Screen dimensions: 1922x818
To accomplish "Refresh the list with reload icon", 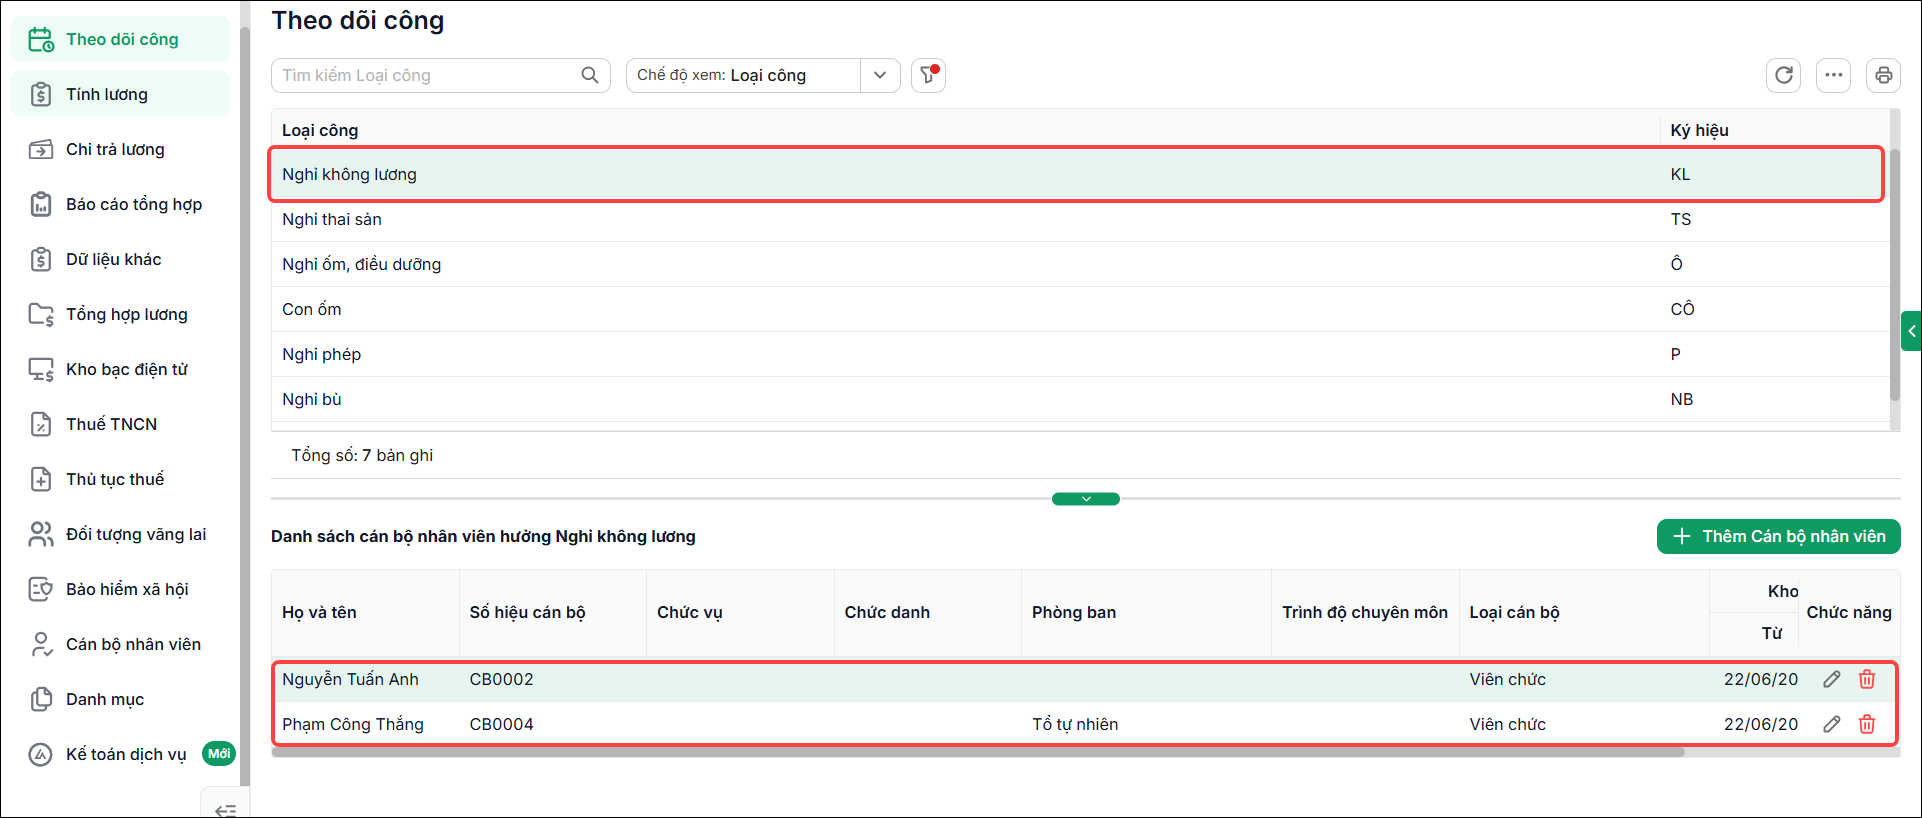I will pos(1784,75).
